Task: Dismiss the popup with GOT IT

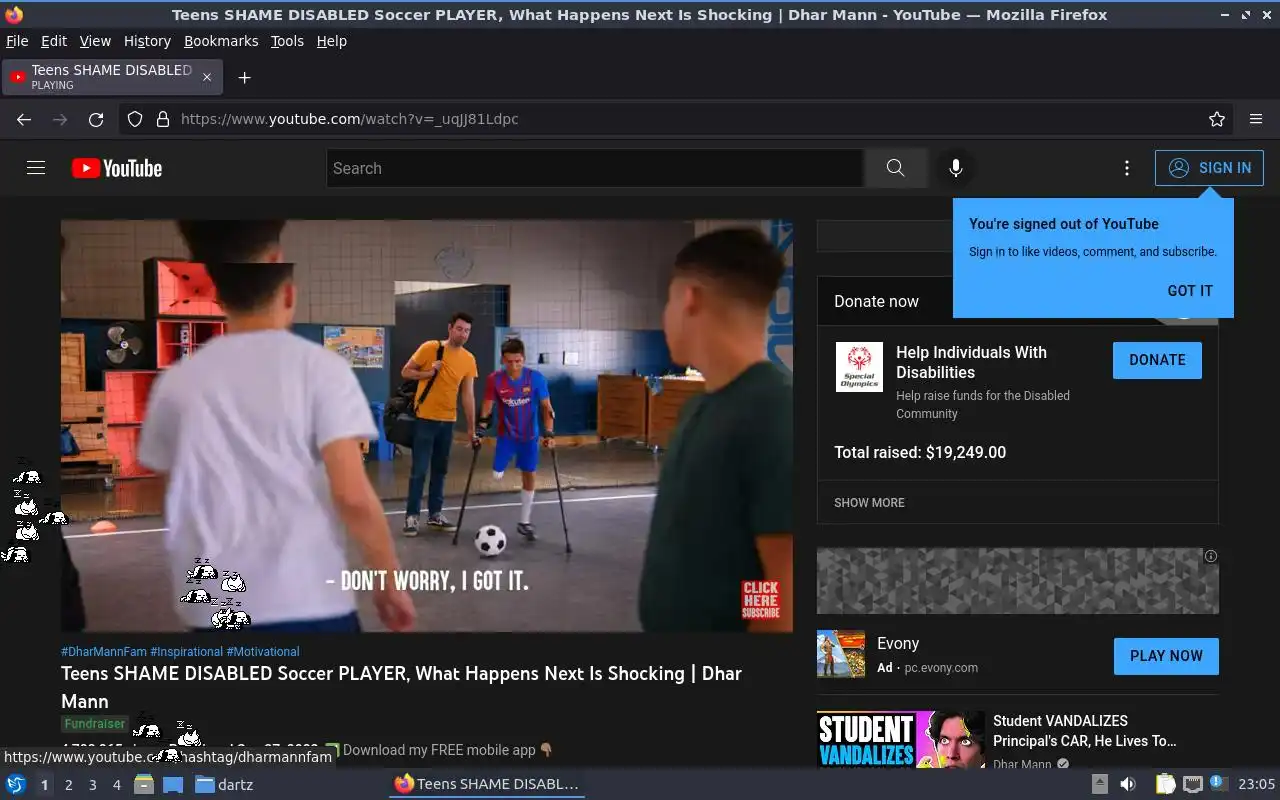Action: (x=1190, y=291)
